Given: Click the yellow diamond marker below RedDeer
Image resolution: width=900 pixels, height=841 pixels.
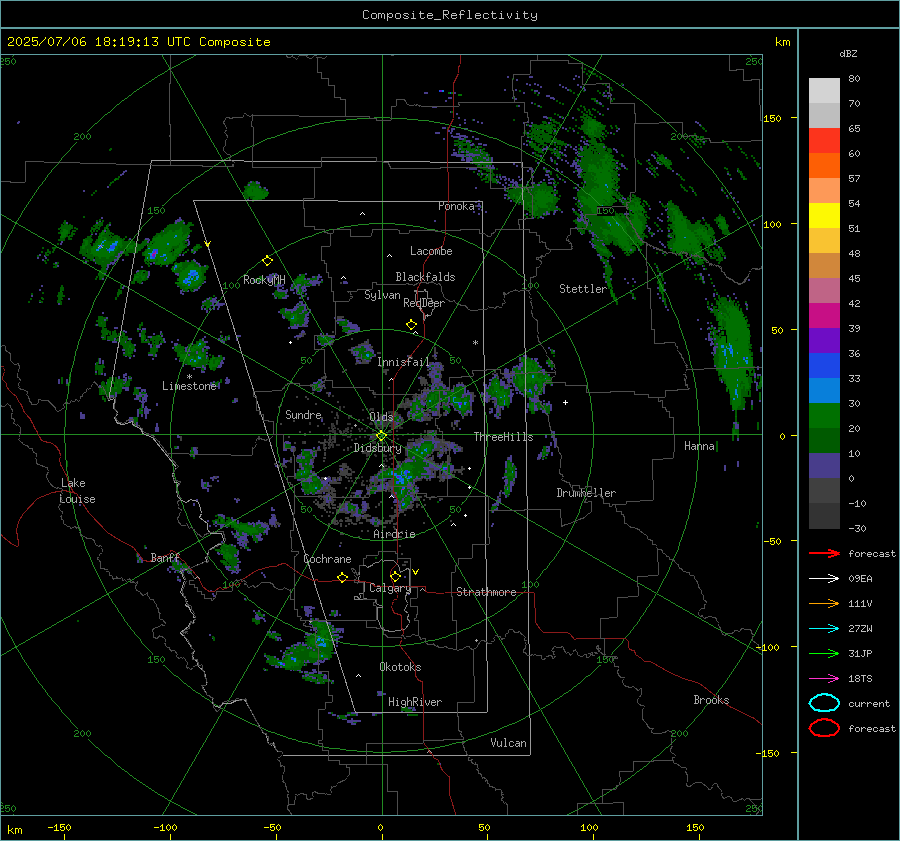Looking at the screenshot, I should pos(411,325).
